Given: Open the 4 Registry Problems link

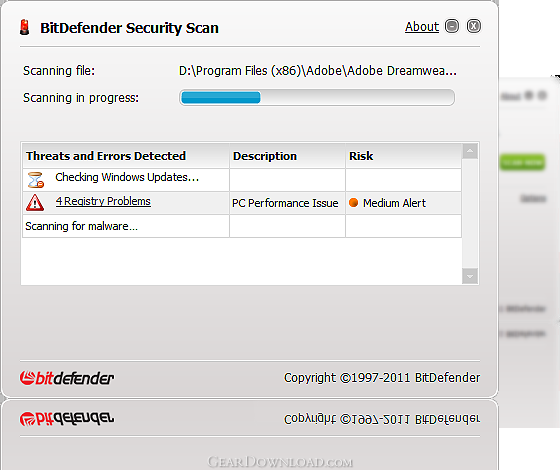Looking at the screenshot, I should 103,201.
